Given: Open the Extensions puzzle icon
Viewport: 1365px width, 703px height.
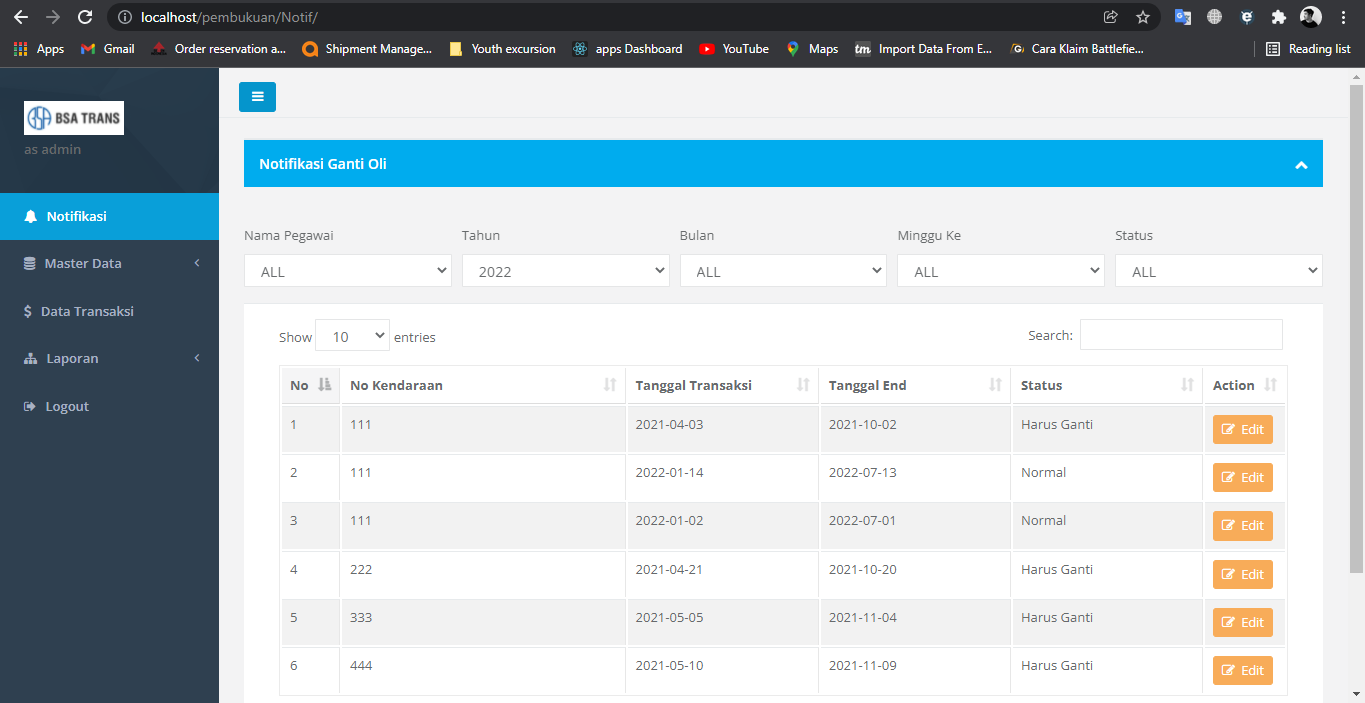Looking at the screenshot, I should click(x=1278, y=17).
